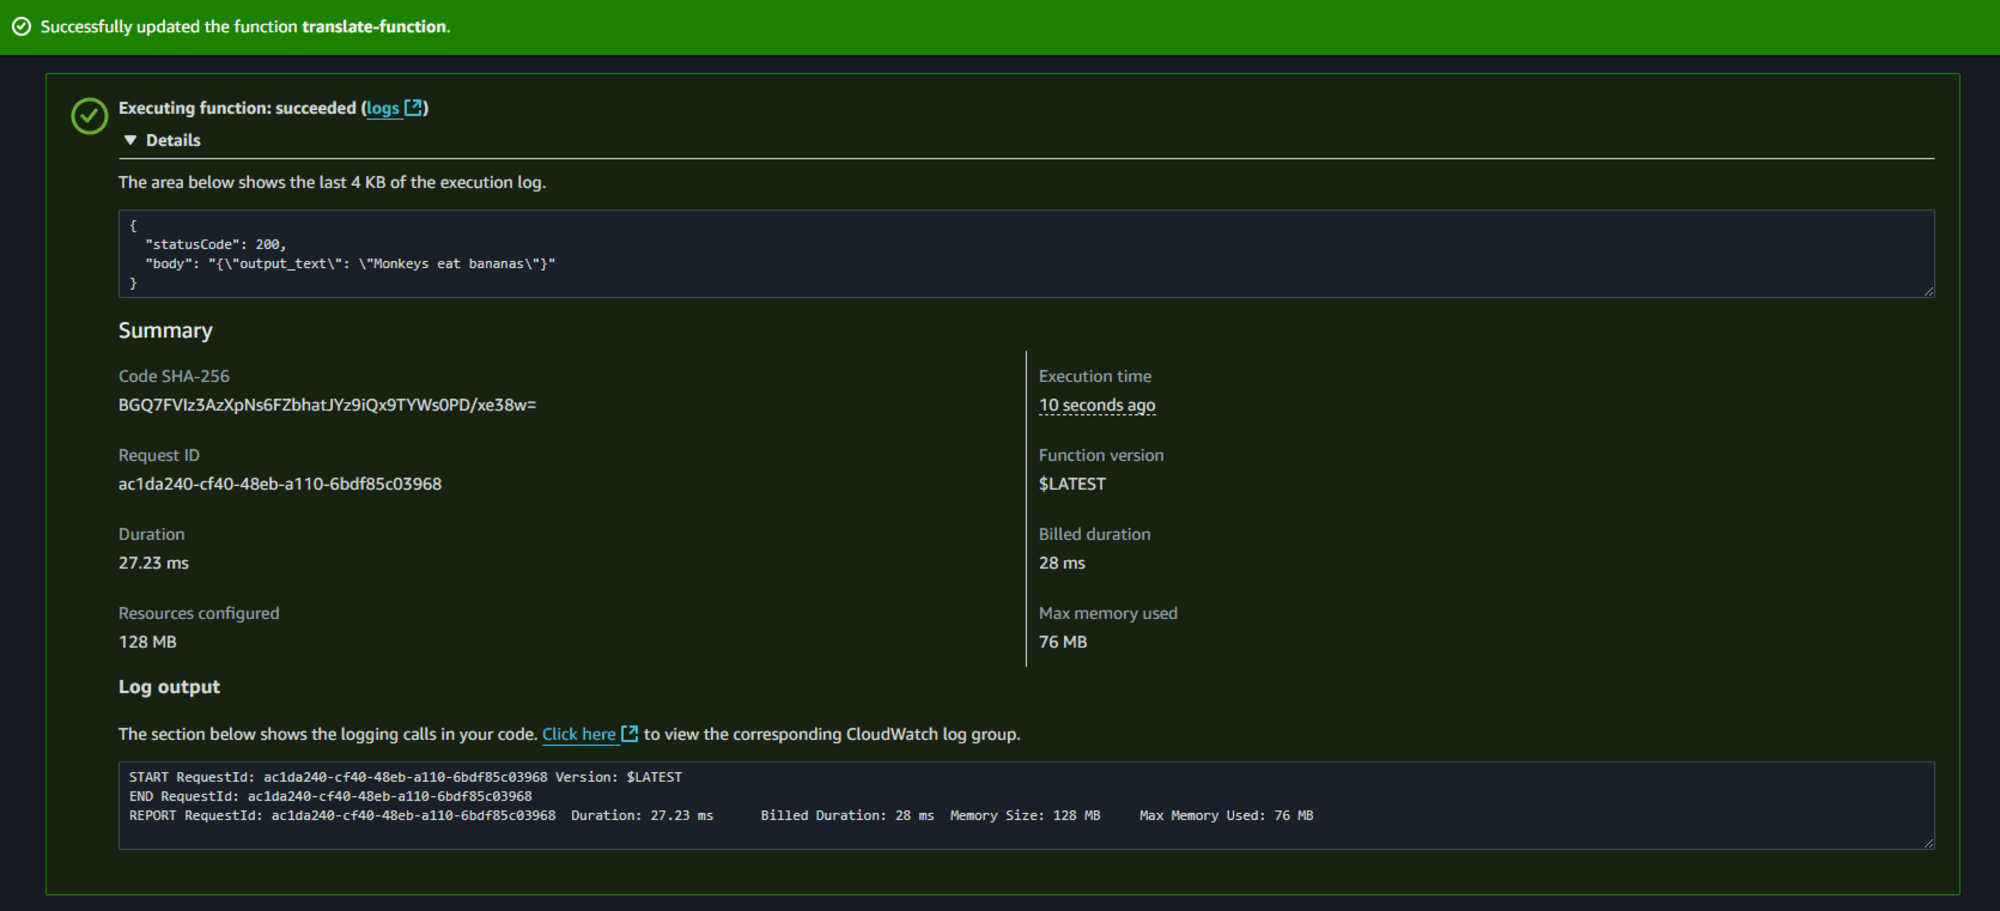Click the REPORT RequestId log line
Screen dimensions: 2000x911
(721, 816)
